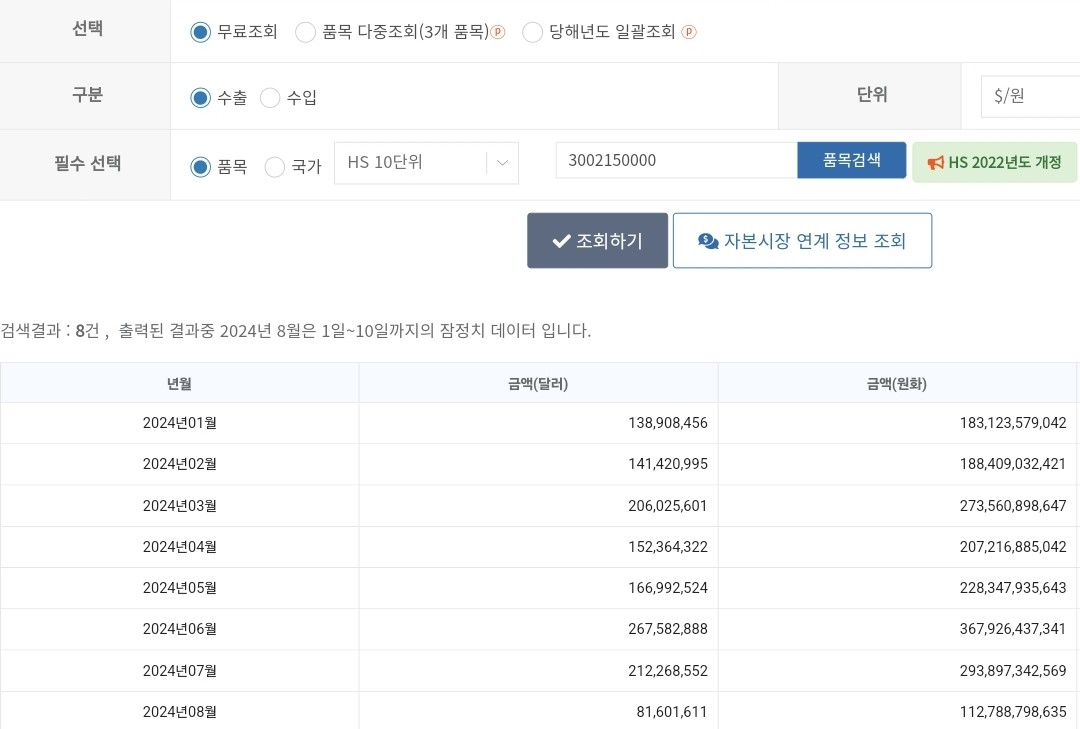
Task: Choose the 수출 radio button
Action: [200, 98]
